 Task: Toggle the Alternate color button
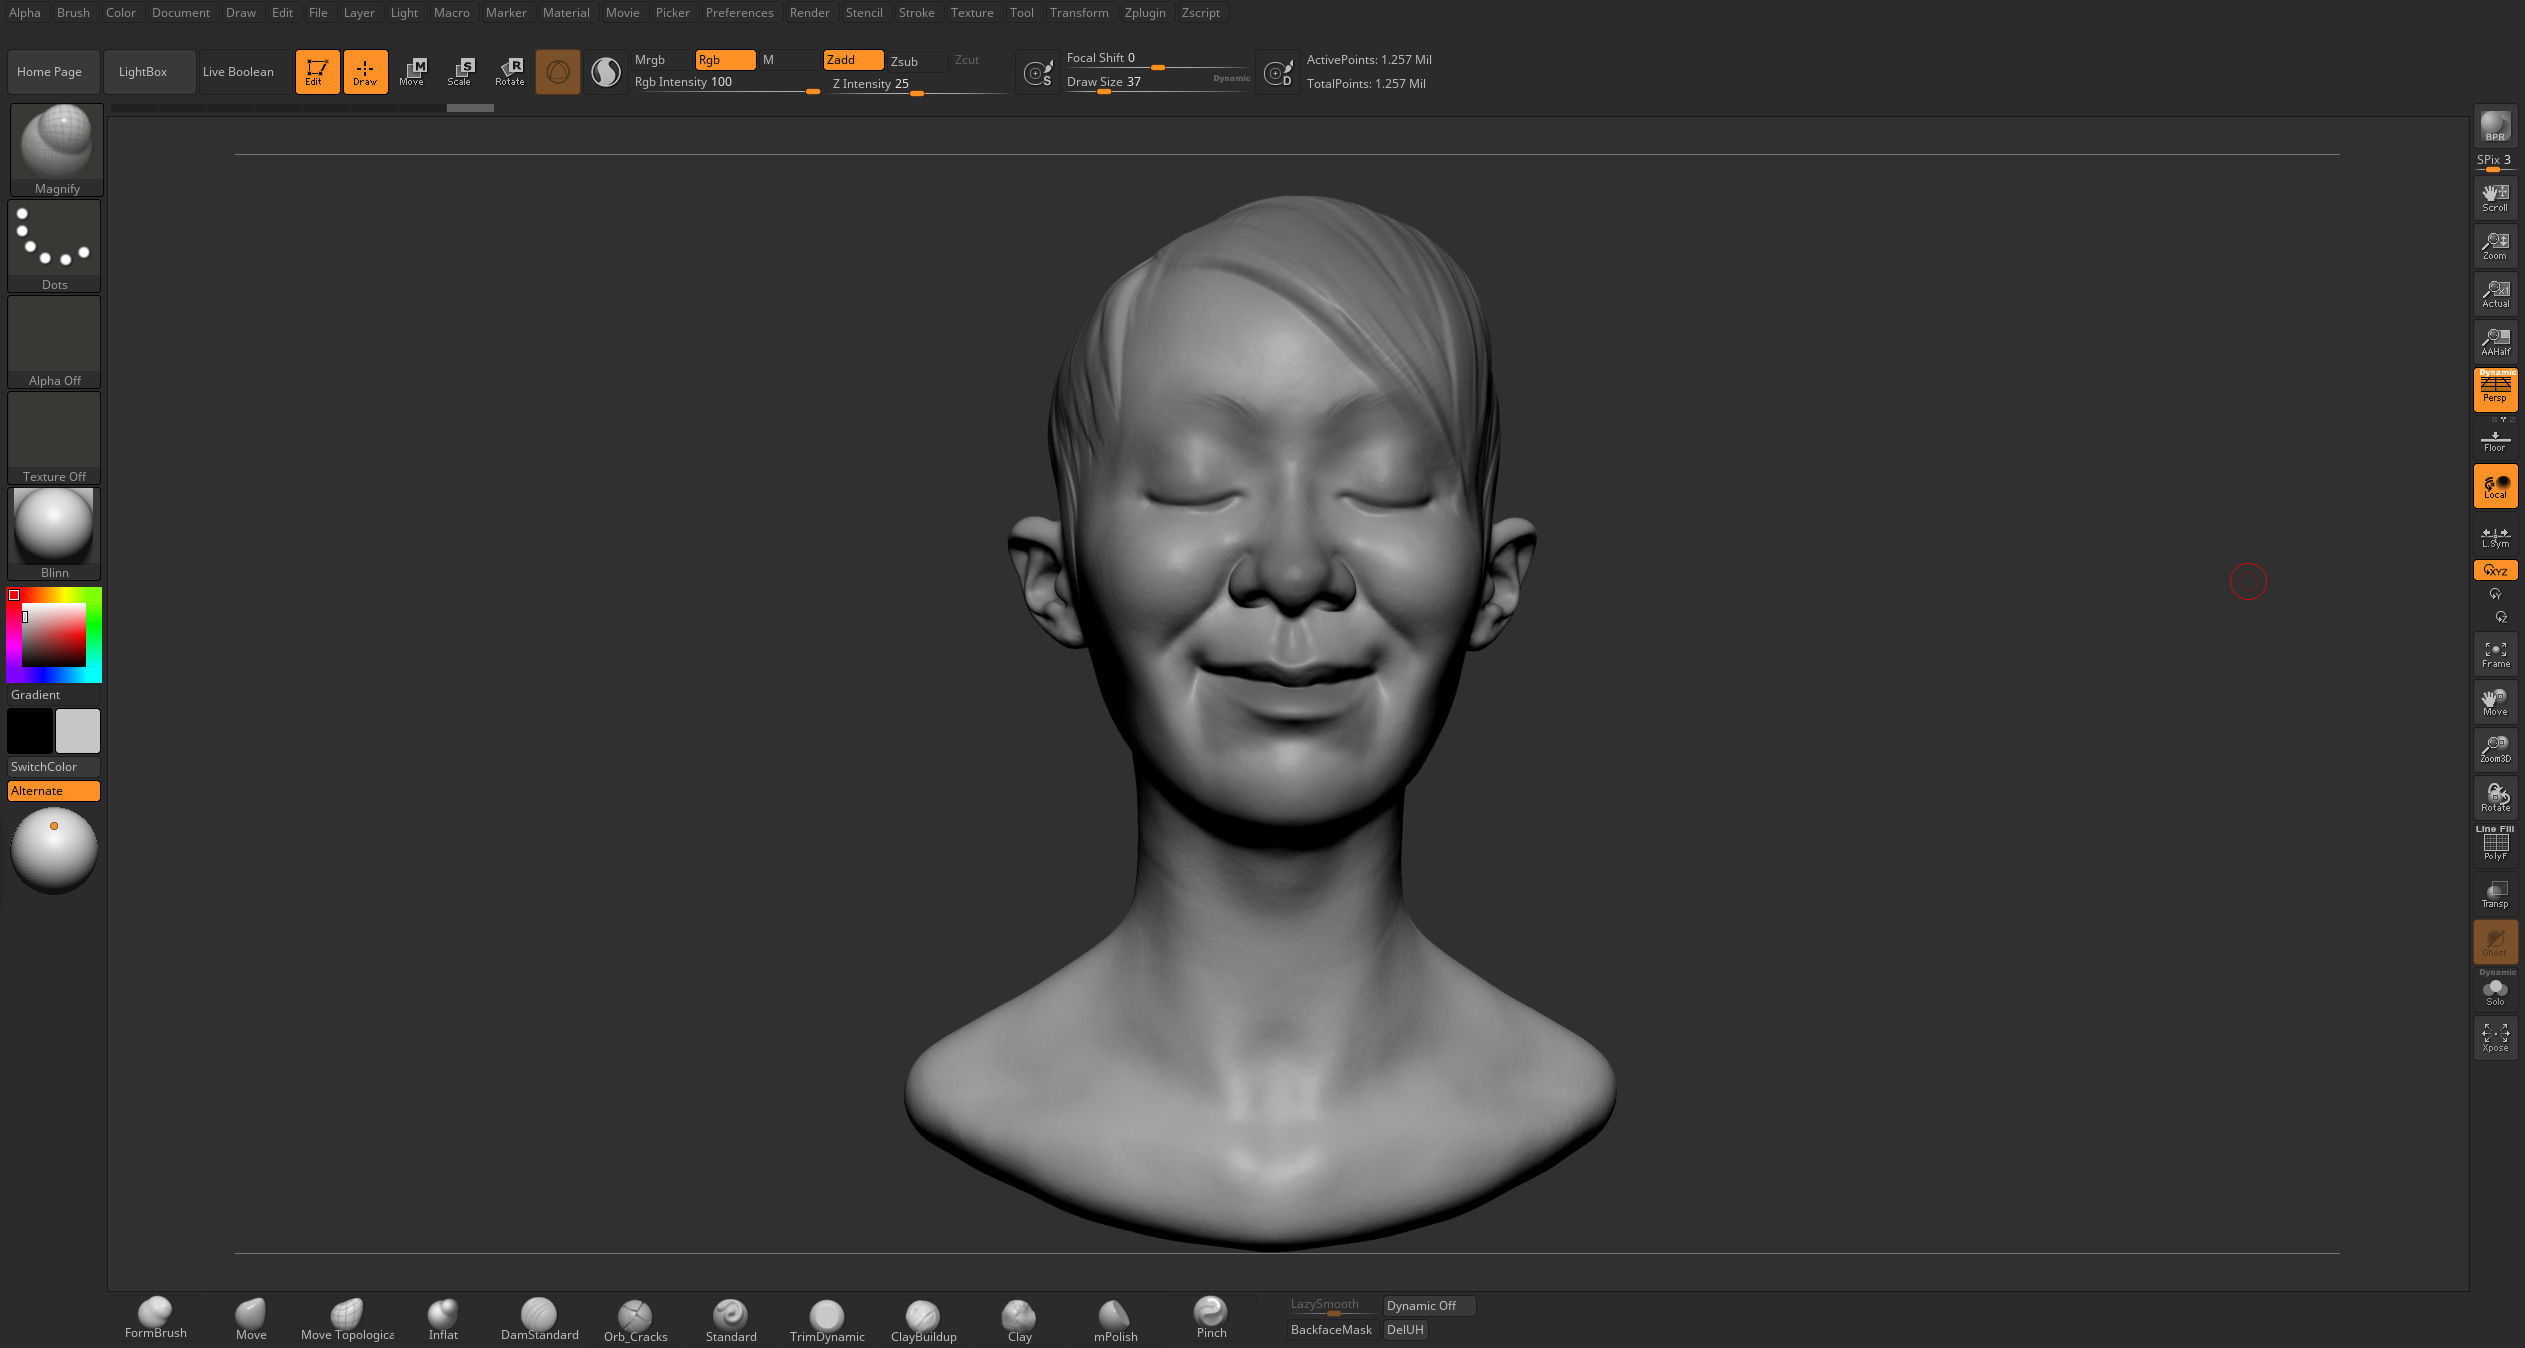click(55, 790)
